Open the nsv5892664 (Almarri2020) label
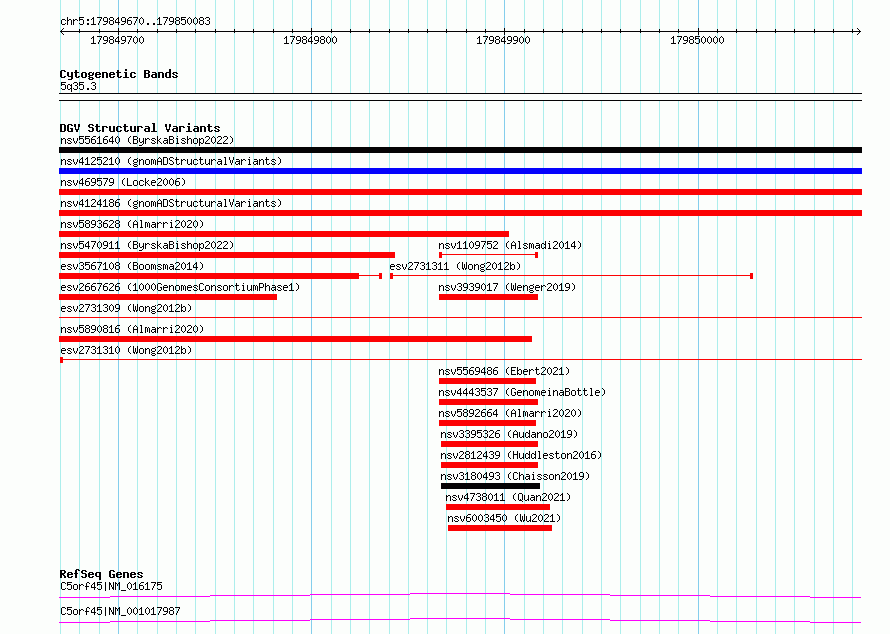Viewport: 890px width, 634px height. [x=510, y=413]
